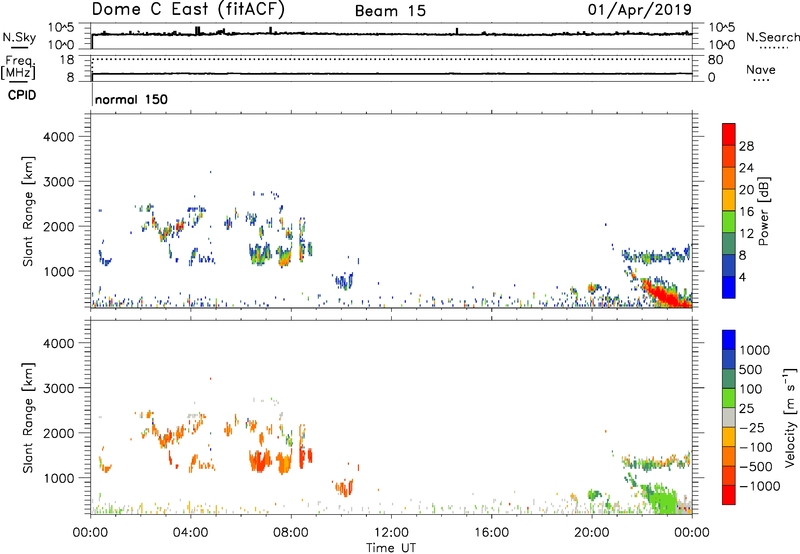
Task: Select the "16" tick on Power colorbar
Action: 746,212
